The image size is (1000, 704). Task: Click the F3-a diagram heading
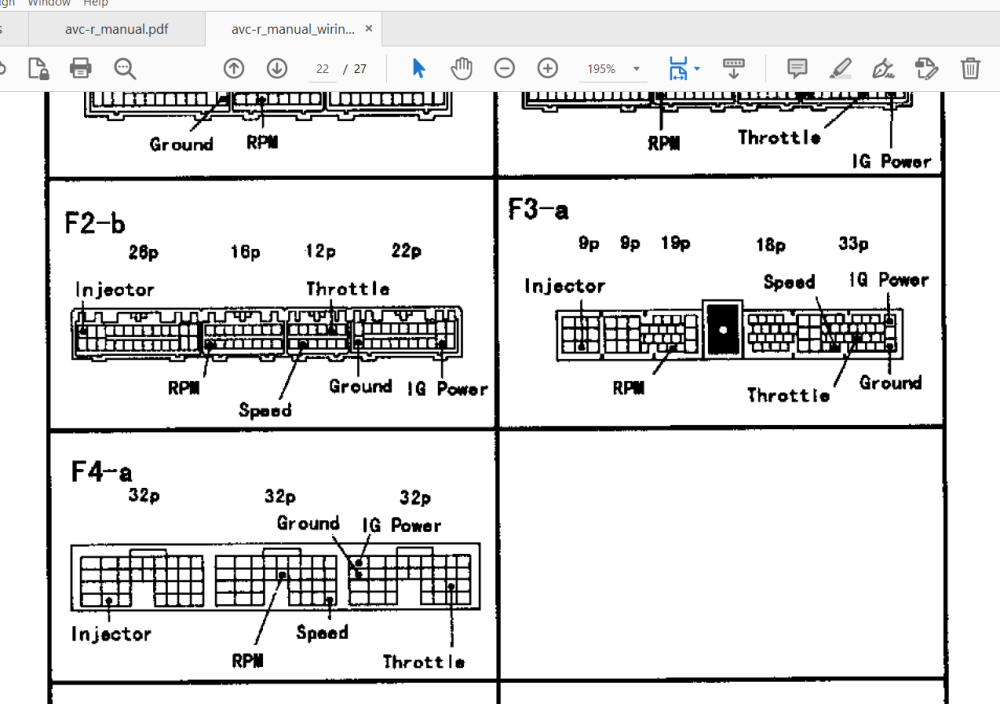coord(538,209)
